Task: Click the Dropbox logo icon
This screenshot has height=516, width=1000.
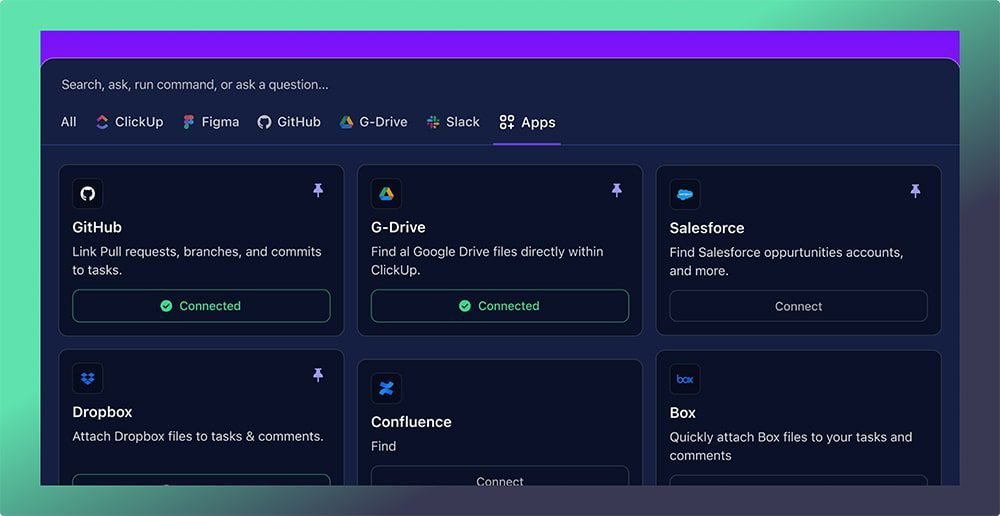Action: (88, 379)
